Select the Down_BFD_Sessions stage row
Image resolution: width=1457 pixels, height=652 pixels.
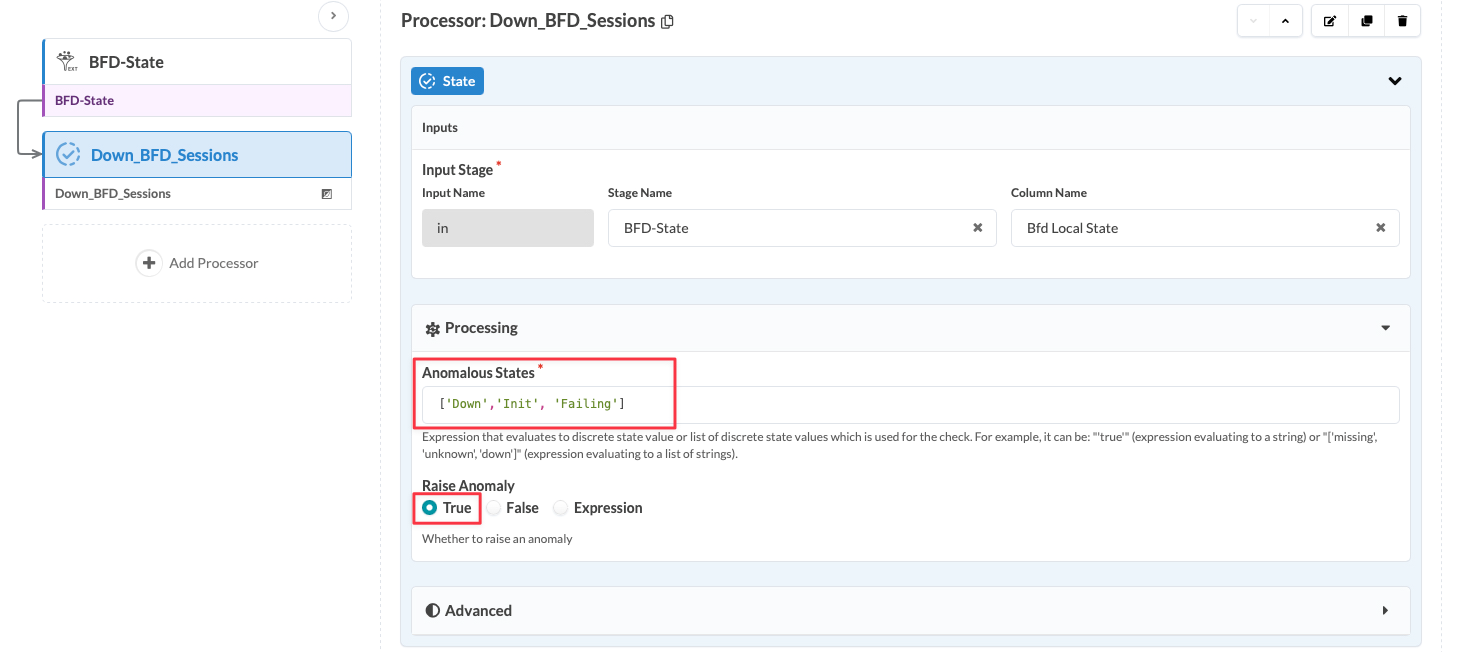[x=197, y=194]
